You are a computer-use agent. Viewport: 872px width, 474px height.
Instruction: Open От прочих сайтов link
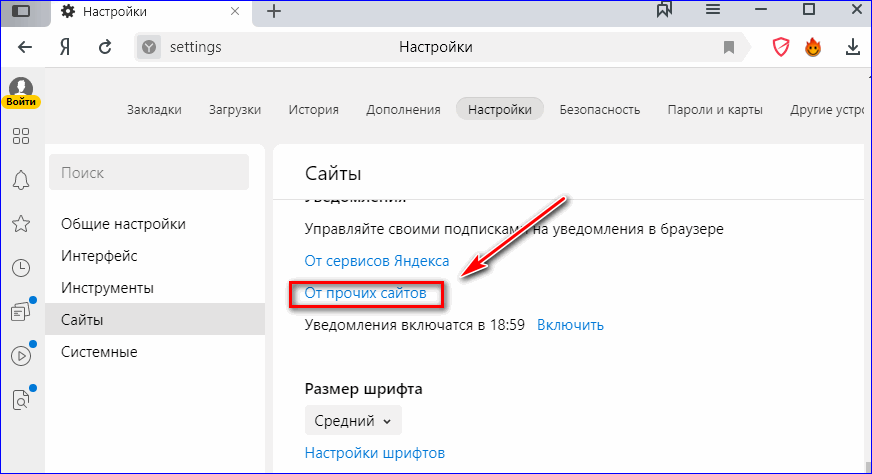[x=365, y=293]
